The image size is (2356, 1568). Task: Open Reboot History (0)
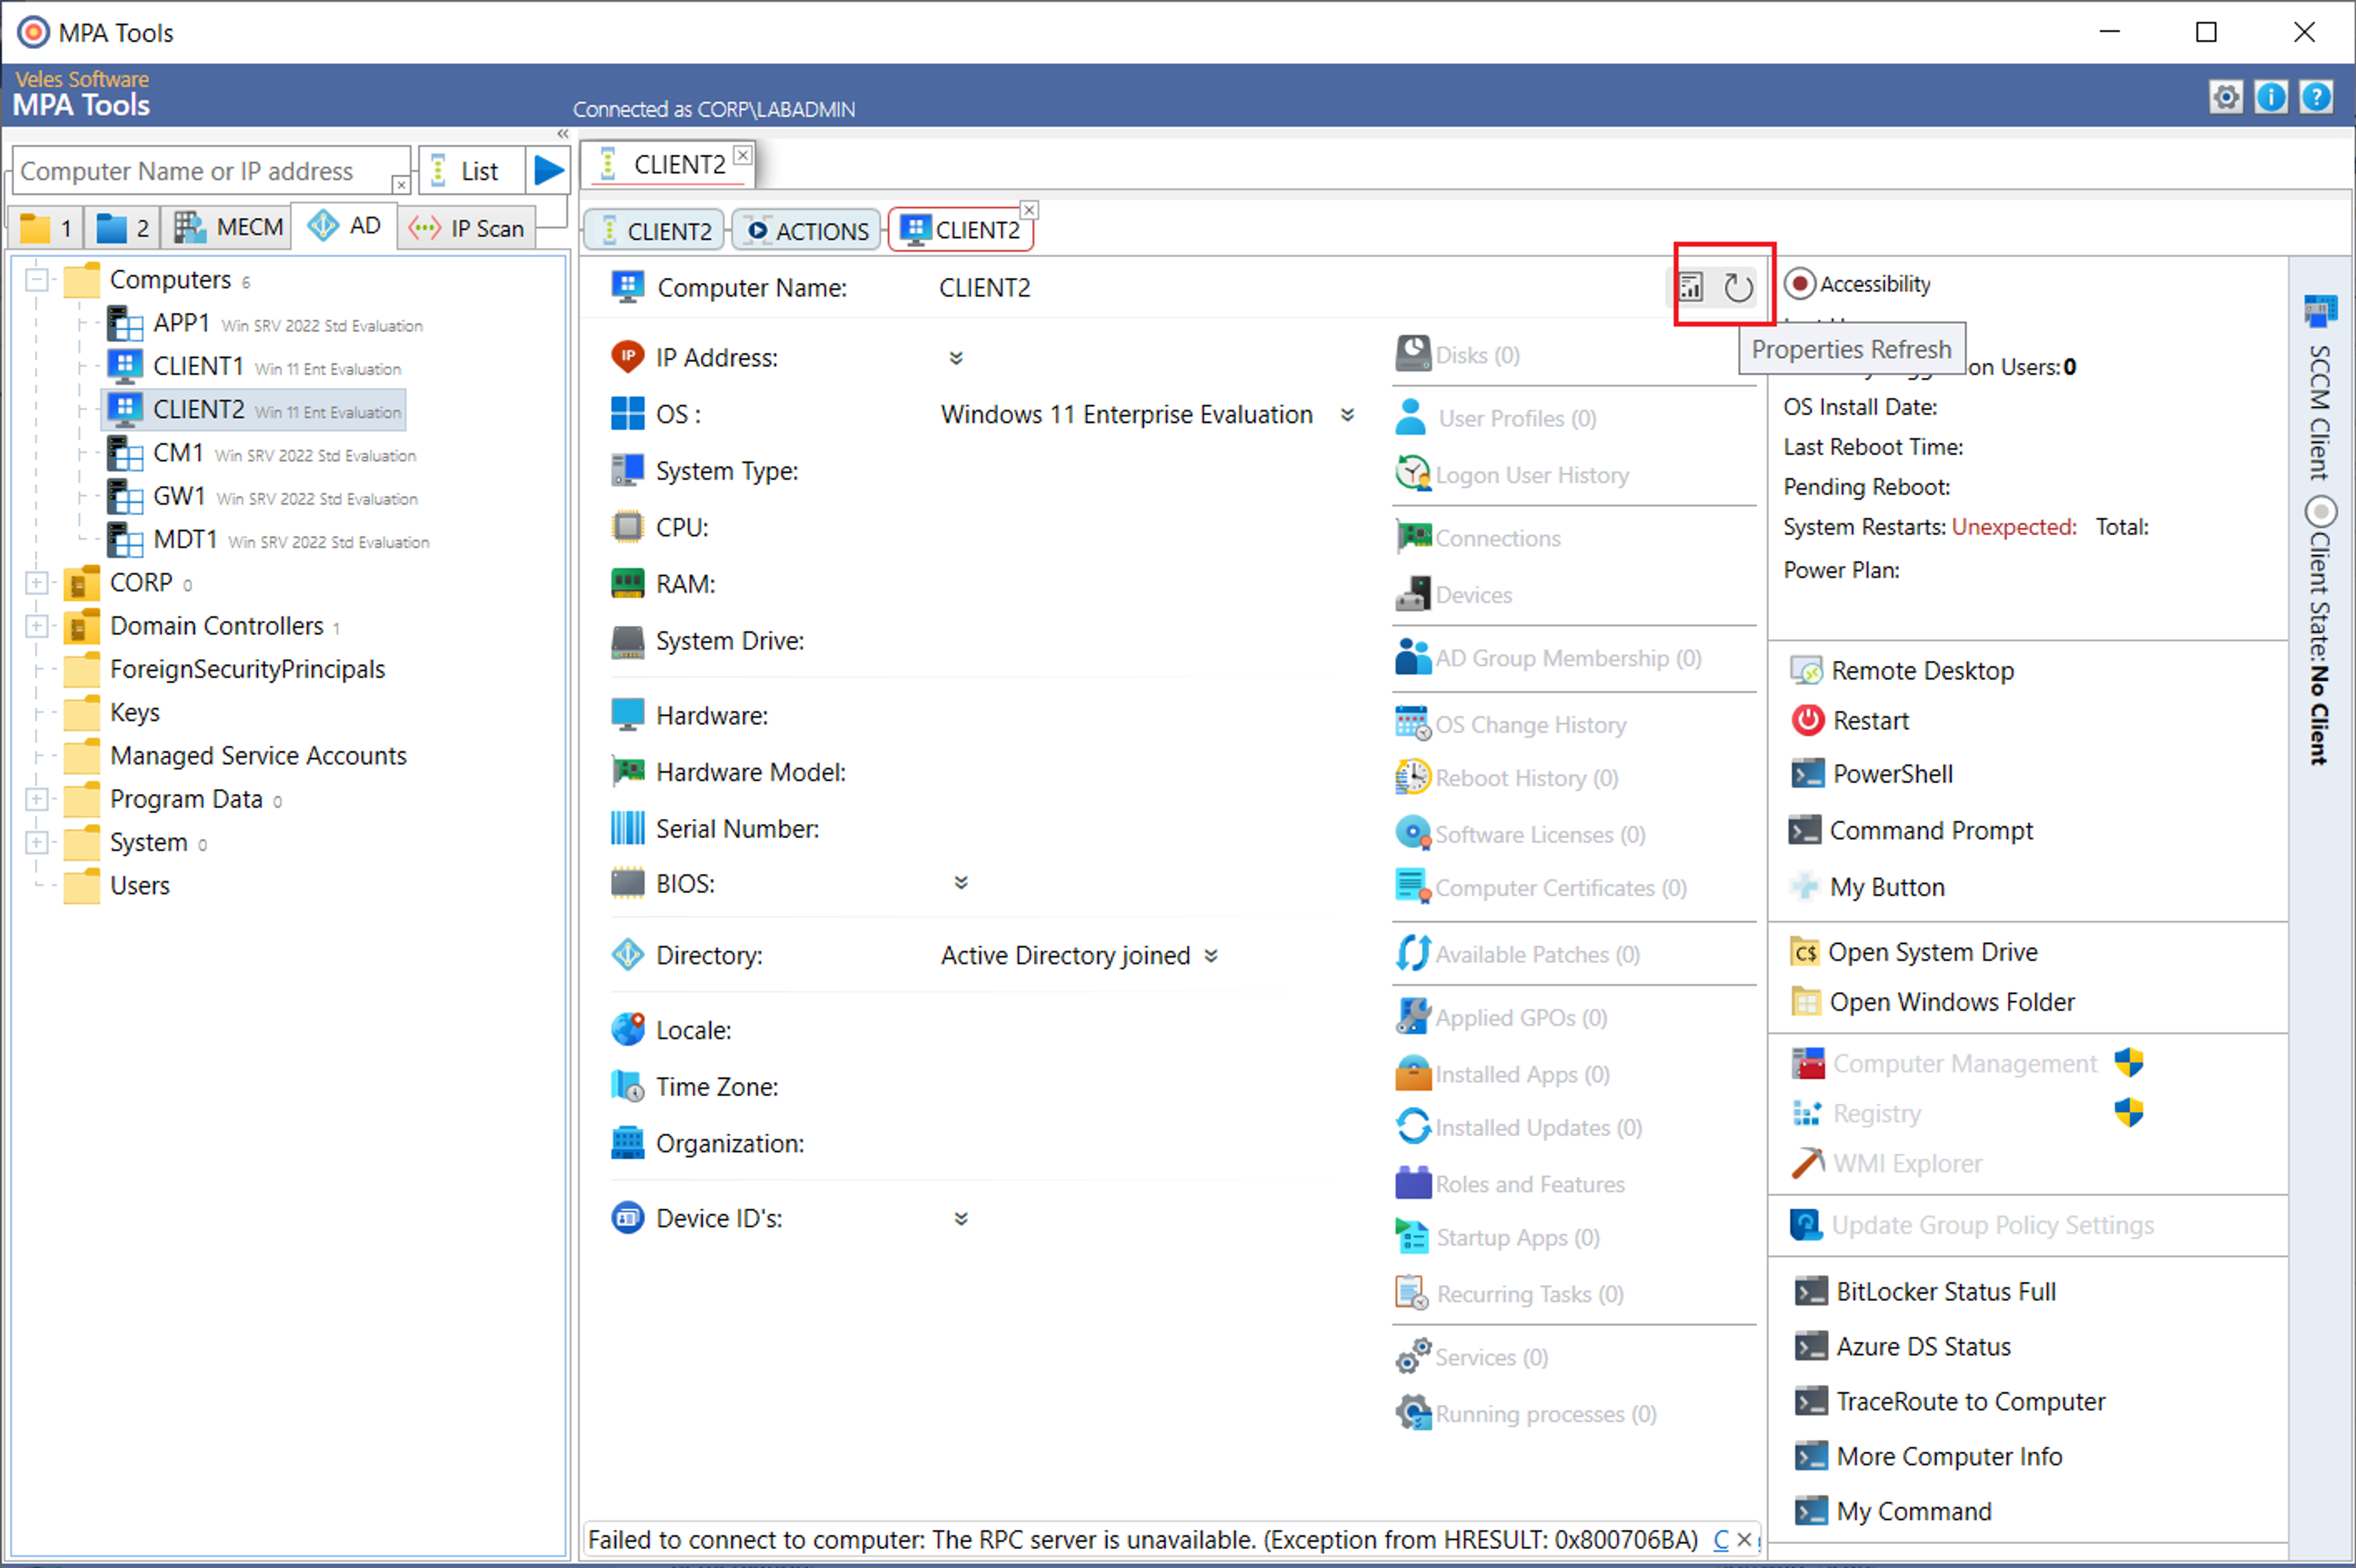[1507, 778]
